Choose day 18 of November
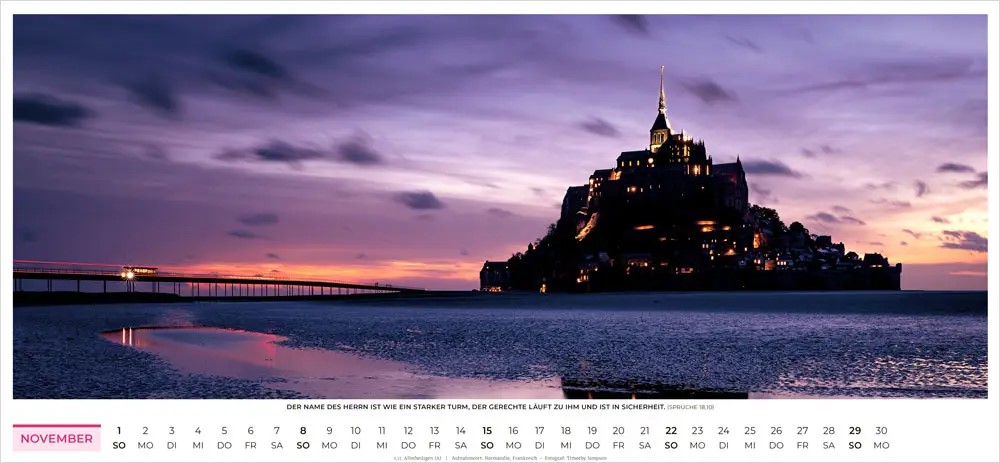This screenshot has height=463, width=1000. pyautogui.click(x=566, y=430)
